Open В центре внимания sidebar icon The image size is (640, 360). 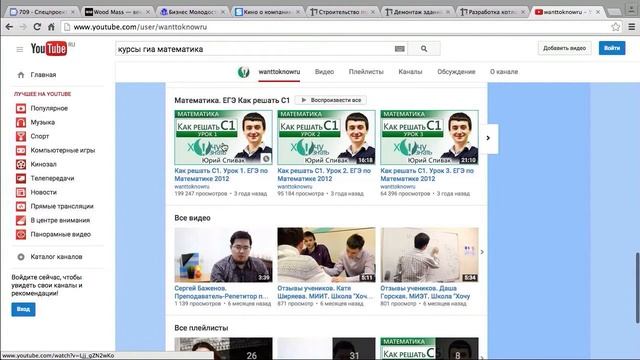click(x=21, y=220)
